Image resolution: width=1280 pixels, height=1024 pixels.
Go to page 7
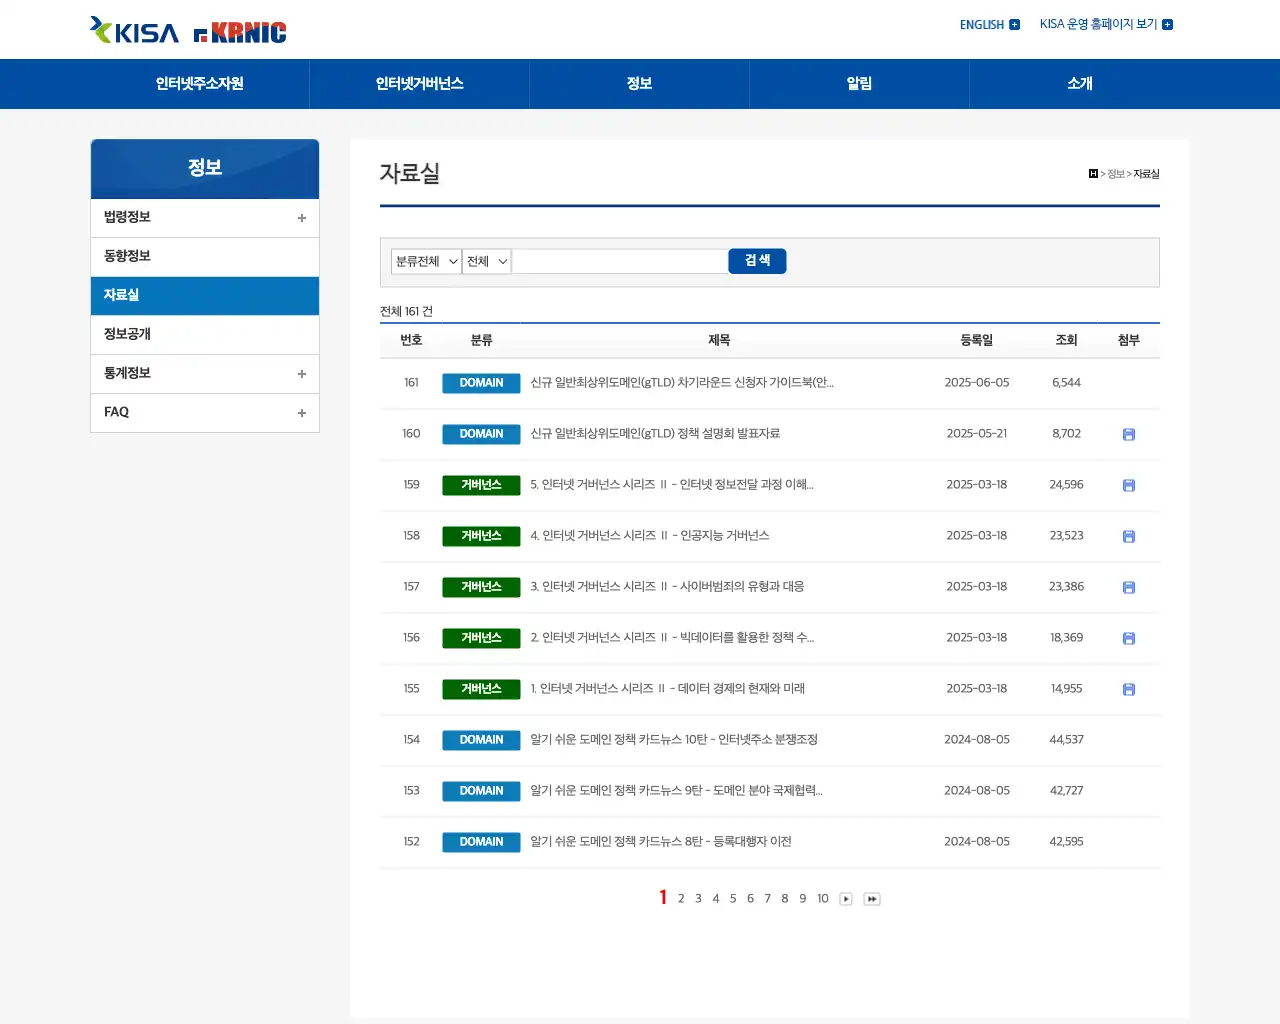(768, 899)
